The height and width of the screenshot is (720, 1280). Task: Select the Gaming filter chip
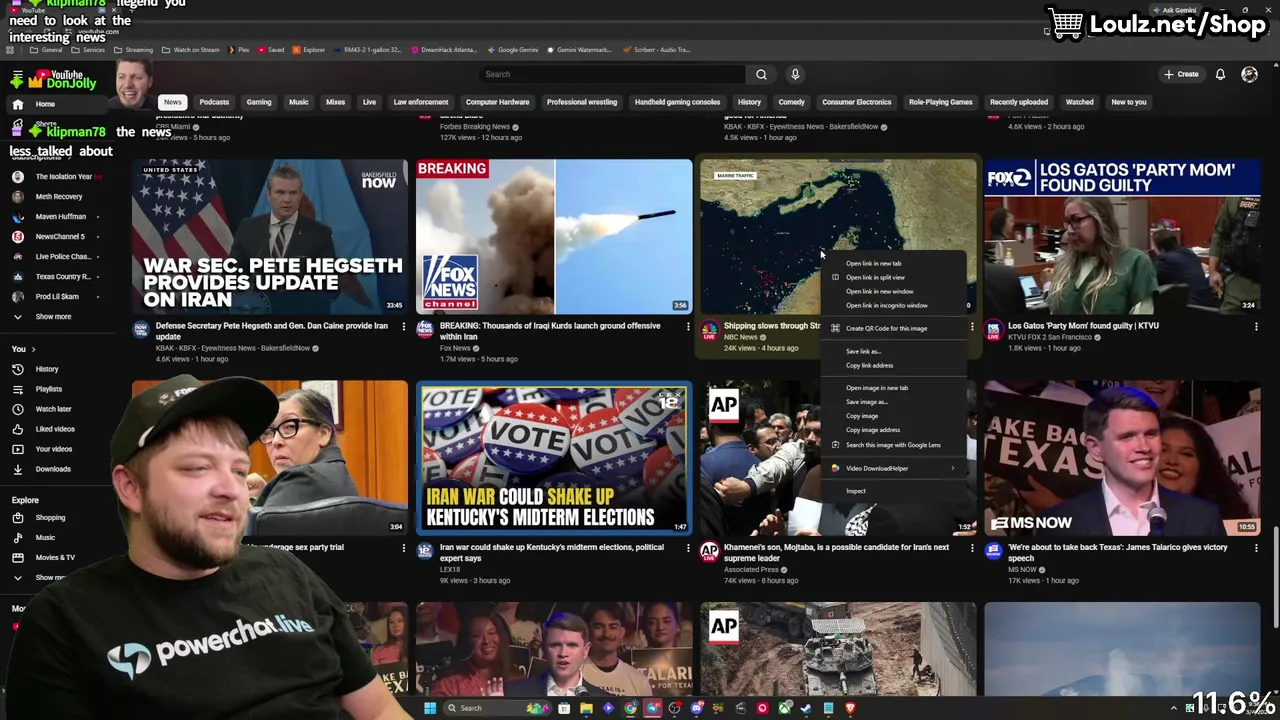tap(259, 102)
